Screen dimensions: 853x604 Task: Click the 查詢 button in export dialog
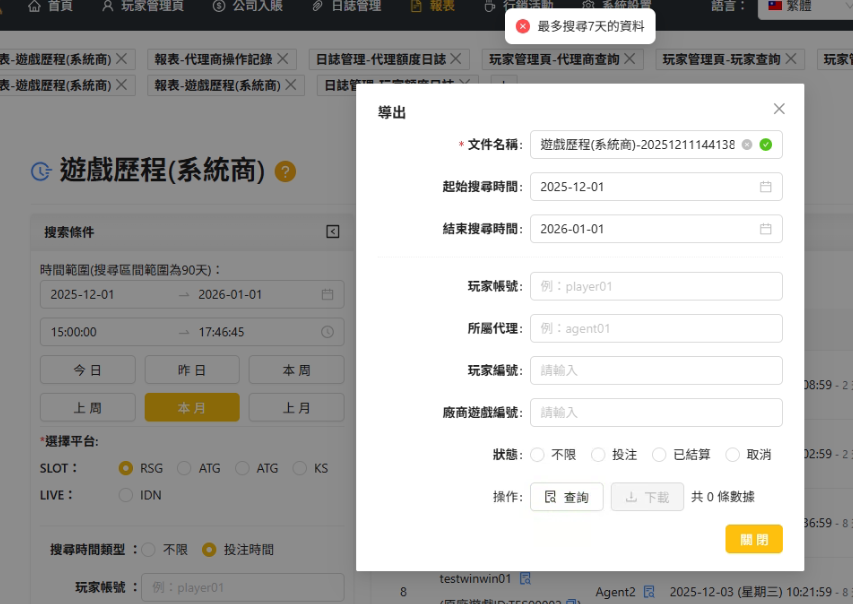click(566, 497)
